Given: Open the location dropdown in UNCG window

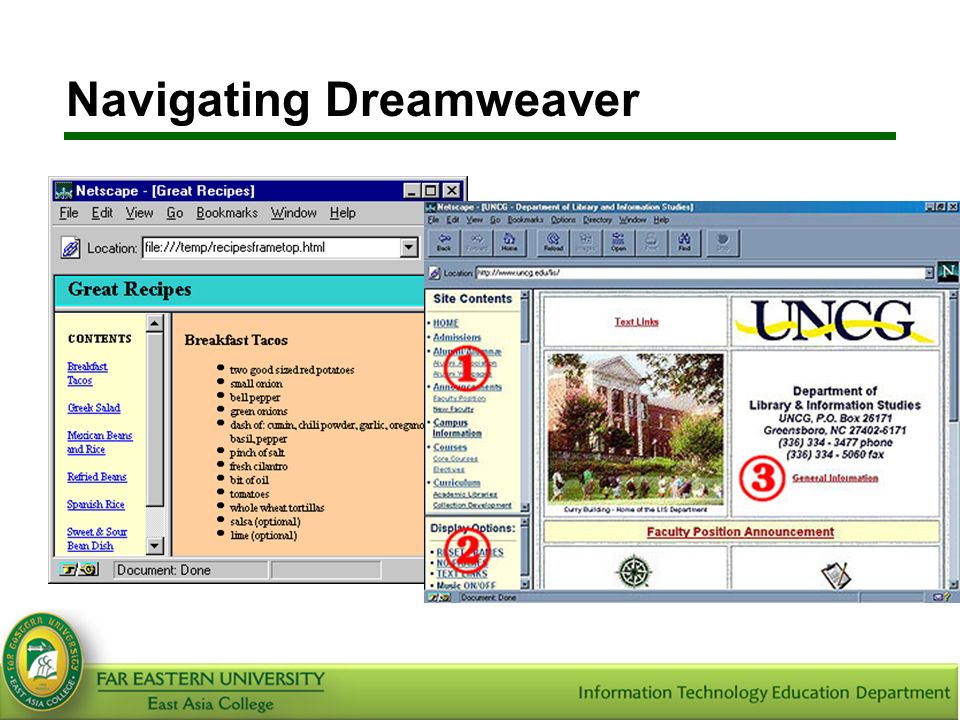Looking at the screenshot, I should tap(929, 272).
